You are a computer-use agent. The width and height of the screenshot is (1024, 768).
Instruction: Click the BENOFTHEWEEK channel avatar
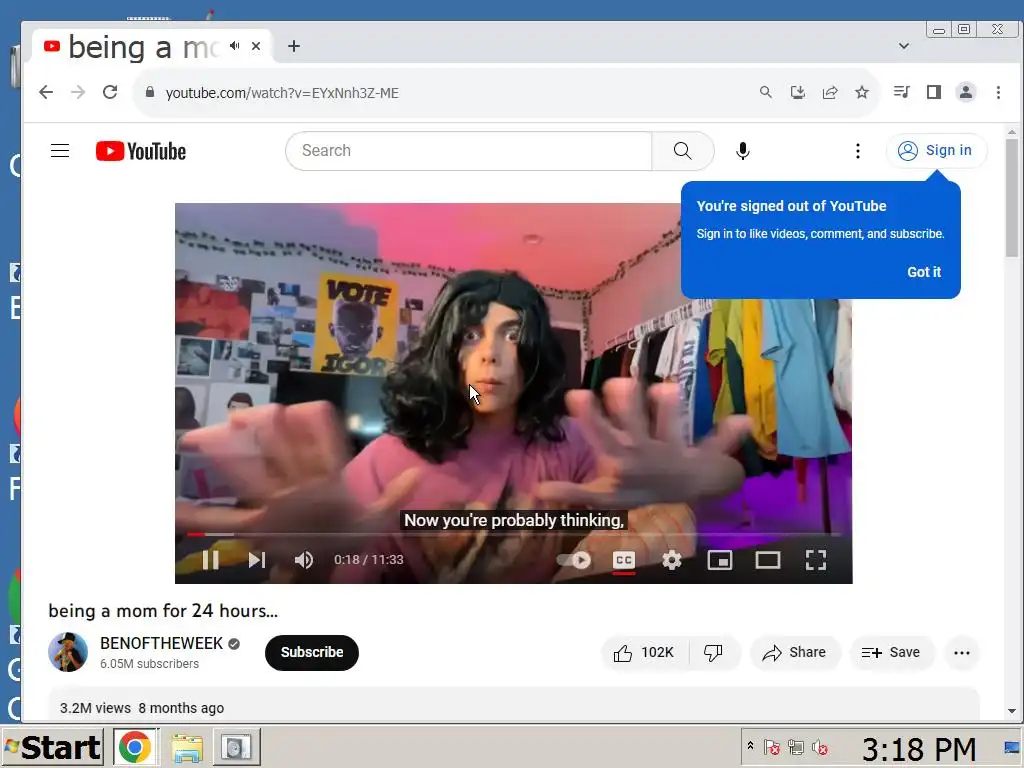point(68,652)
